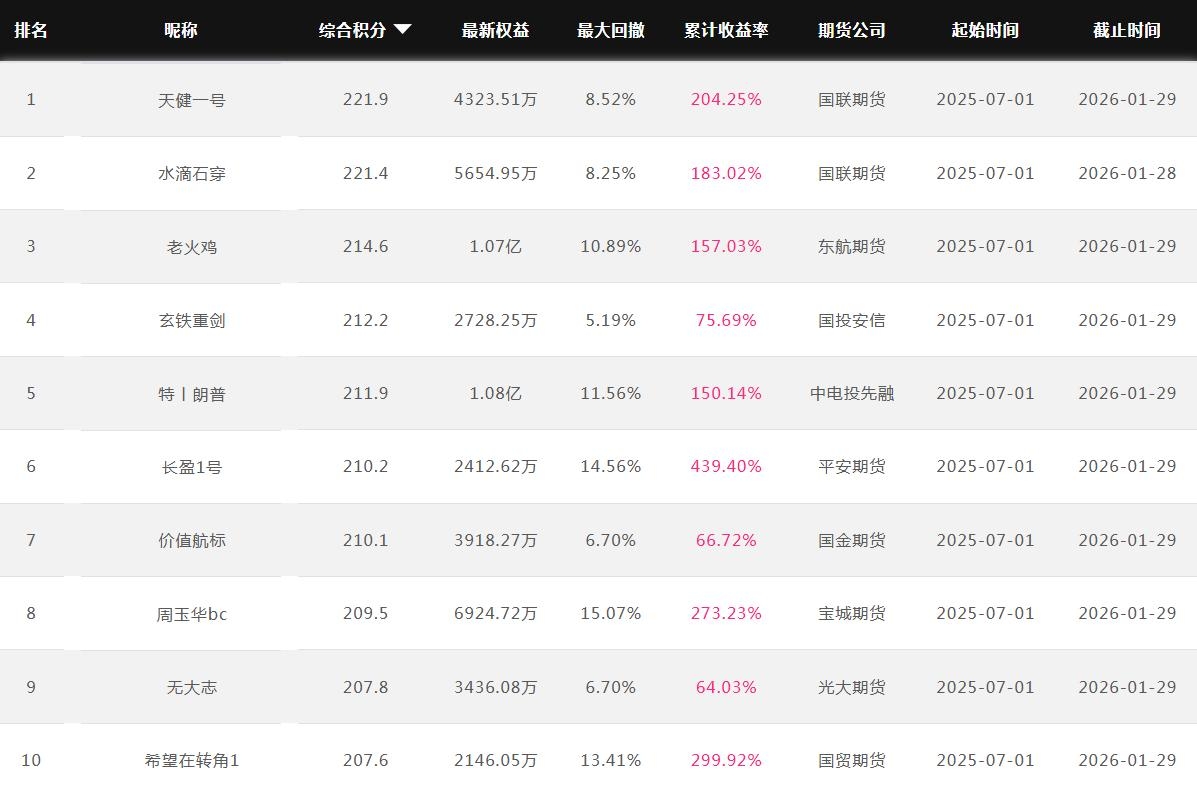Image resolution: width=1197 pixels, height=790 pixels.
Task: Click on nickname 价值航标
Action: coord(191,540)
